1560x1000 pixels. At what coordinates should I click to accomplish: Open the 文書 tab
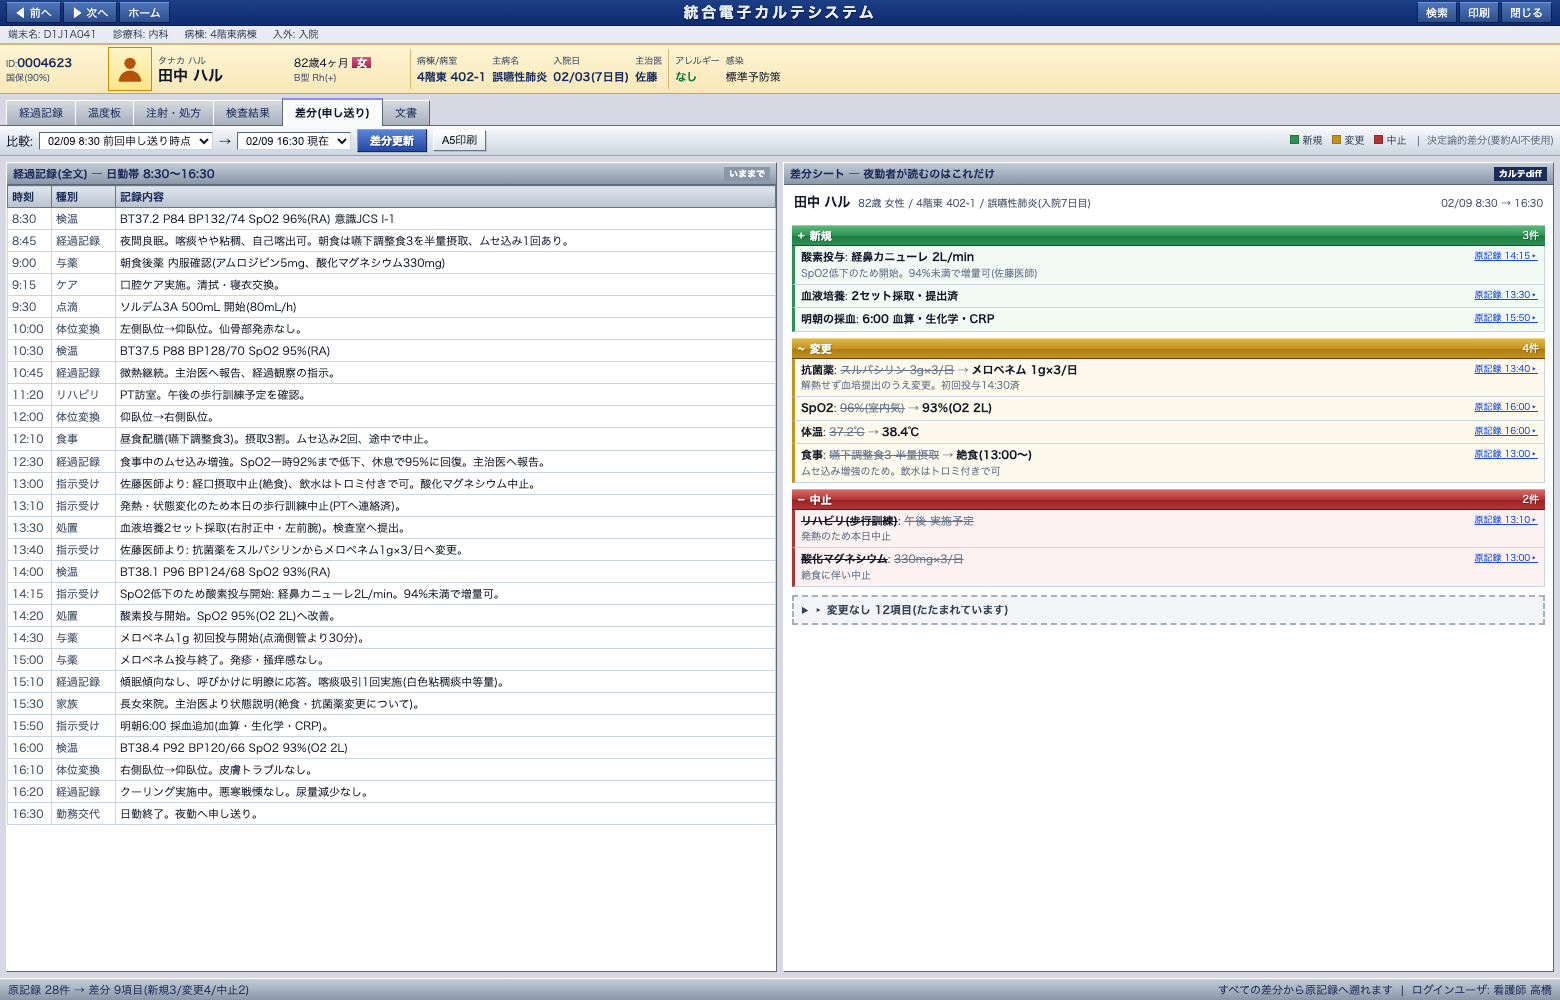[x=405, y=113]
